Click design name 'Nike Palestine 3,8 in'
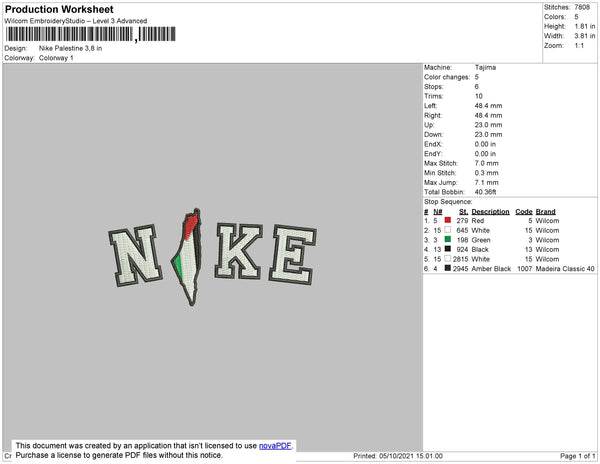The height and width of the screenshot is (464, 600). (x=70, y=48)
